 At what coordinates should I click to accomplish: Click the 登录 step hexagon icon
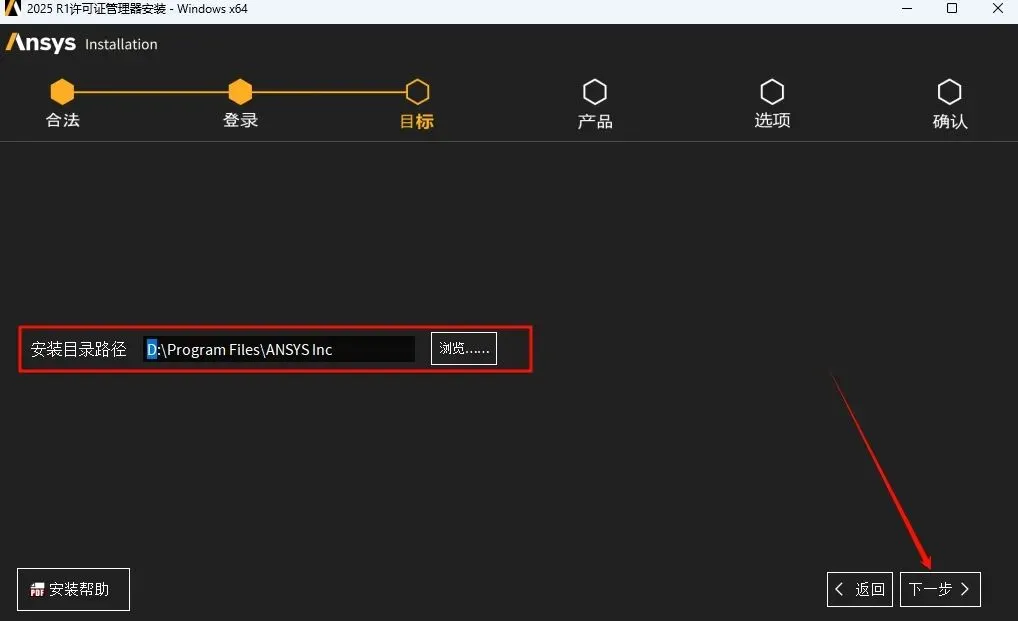(240, 91)
